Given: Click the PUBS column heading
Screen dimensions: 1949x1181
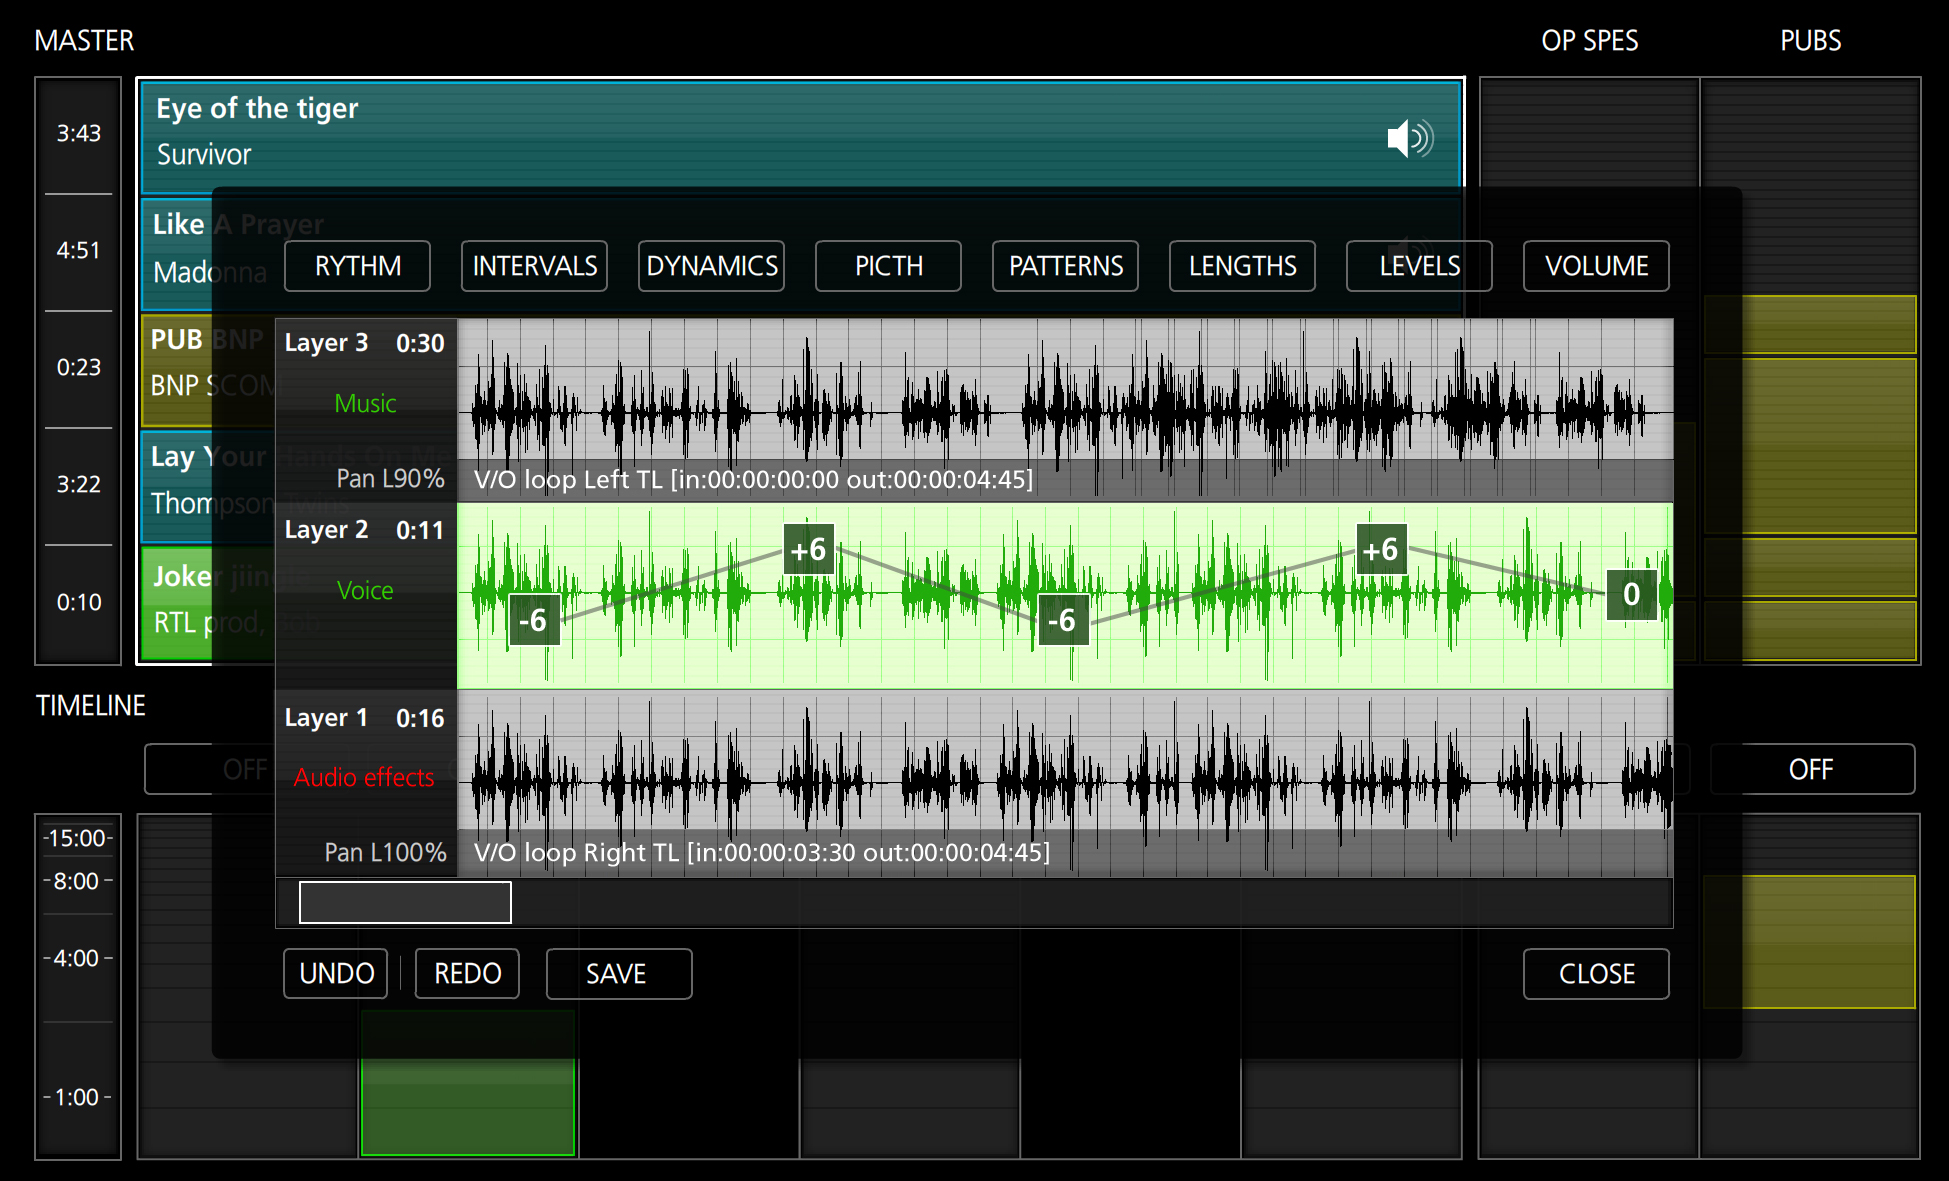Looking at the screenshot, I should coord(1811,40).
